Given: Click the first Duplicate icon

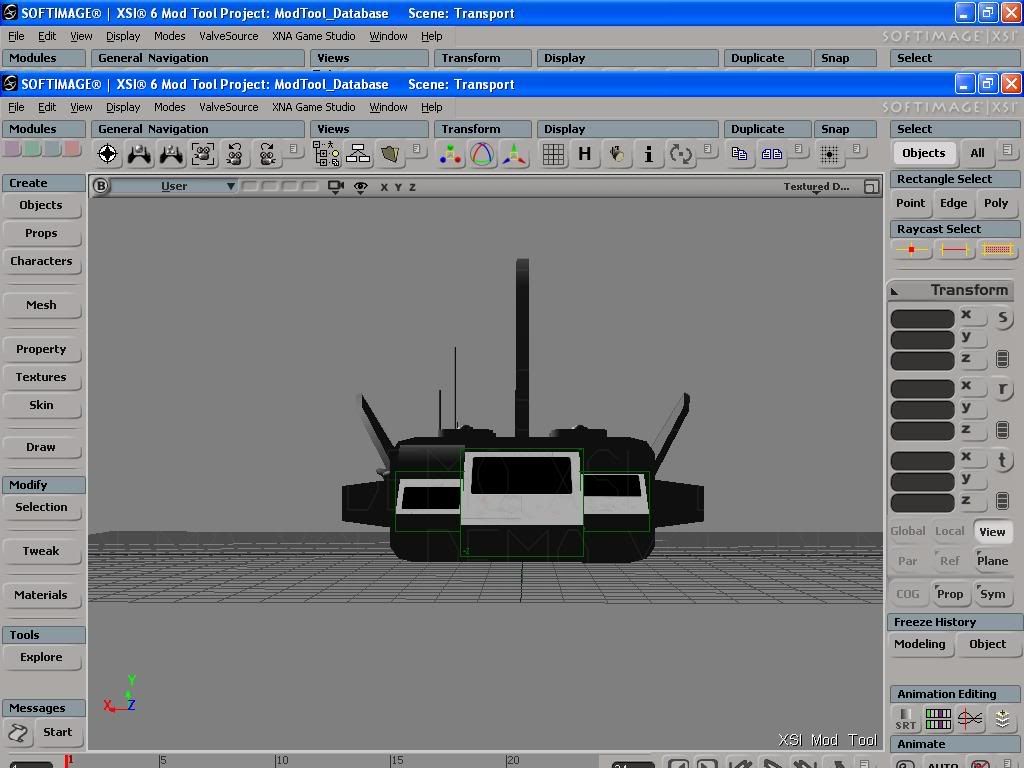Looking at the screenshot, I should 739,154.
